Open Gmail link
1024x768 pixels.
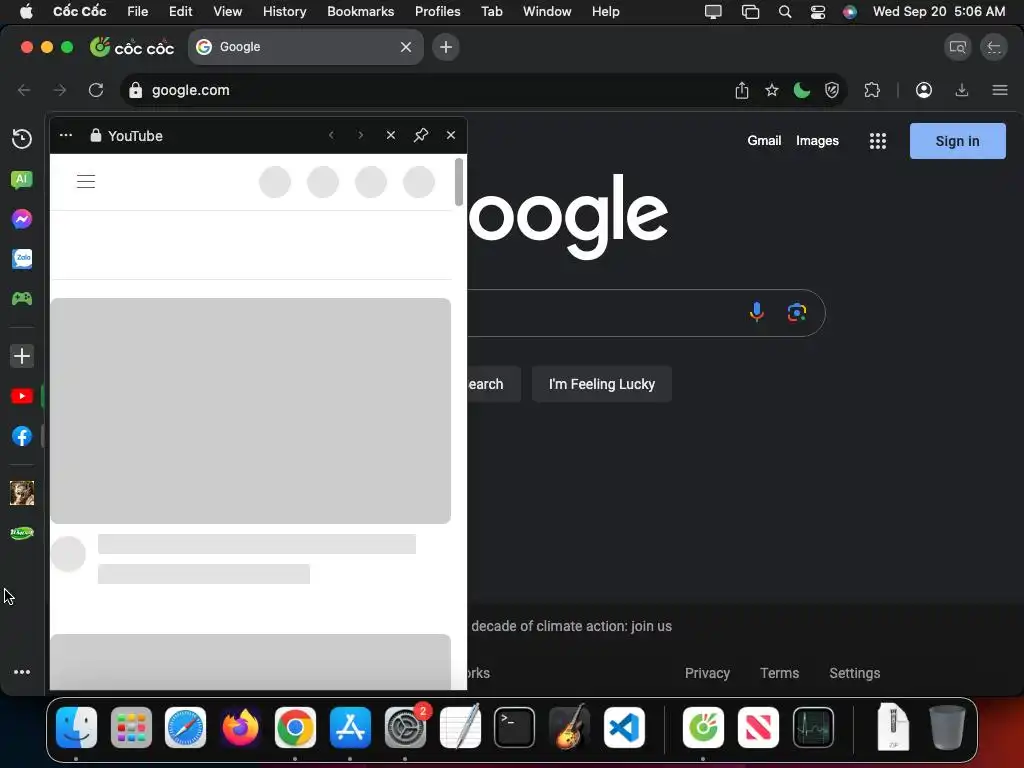tap(764, 140)
